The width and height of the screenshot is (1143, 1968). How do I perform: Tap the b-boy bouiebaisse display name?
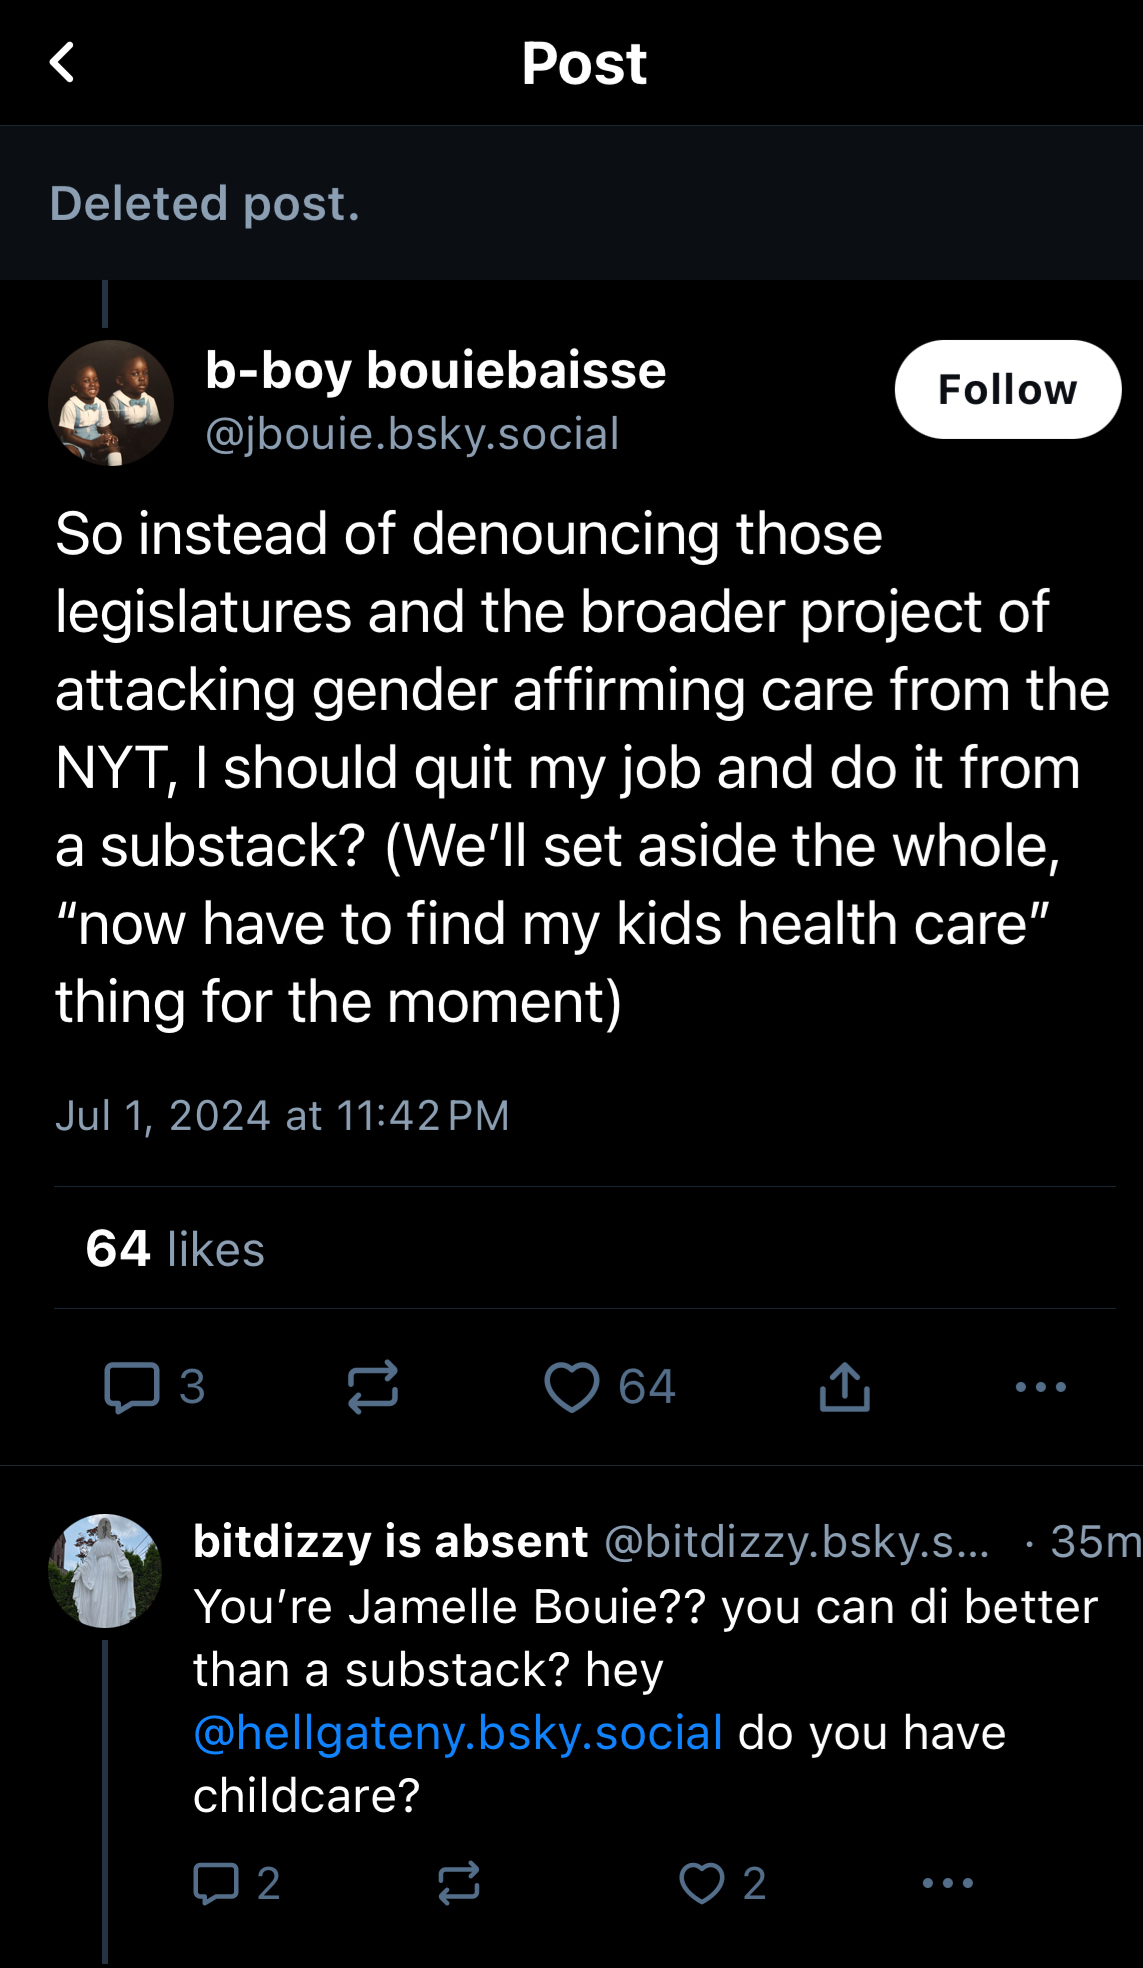coord(435,370)
